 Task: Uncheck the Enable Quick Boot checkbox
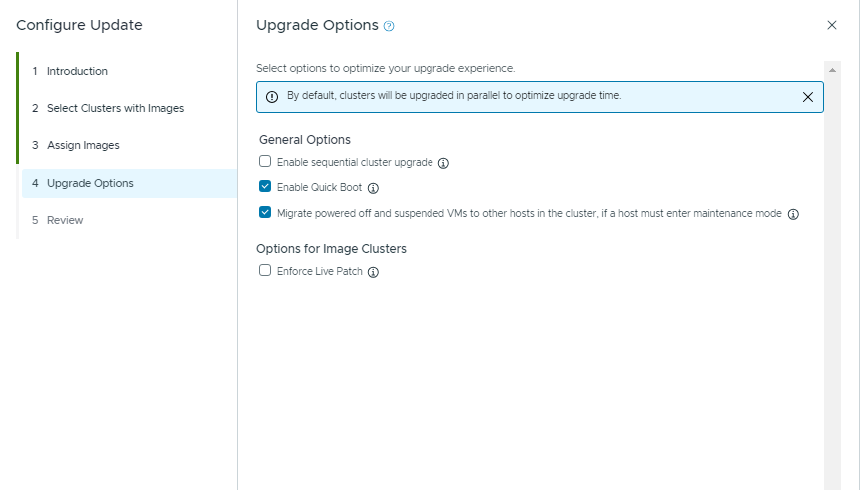click(265, 187)
